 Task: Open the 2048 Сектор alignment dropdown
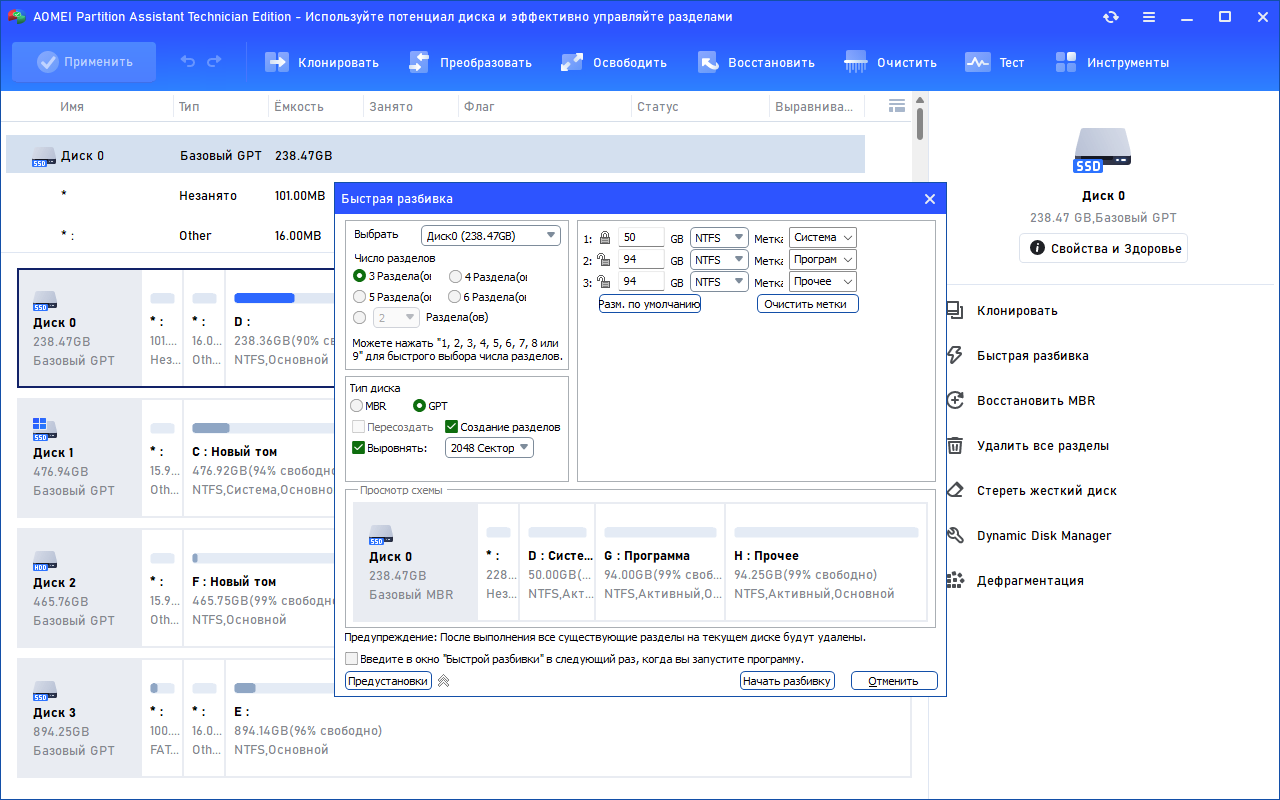[489, 448]
